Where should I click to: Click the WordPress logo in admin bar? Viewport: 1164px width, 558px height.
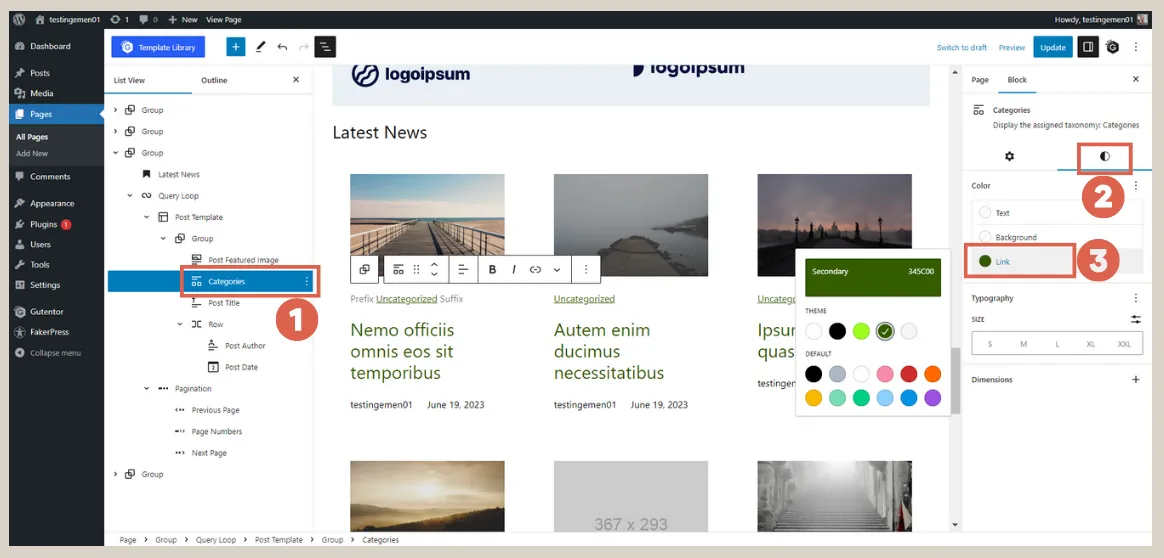click(x=19, y=19)
